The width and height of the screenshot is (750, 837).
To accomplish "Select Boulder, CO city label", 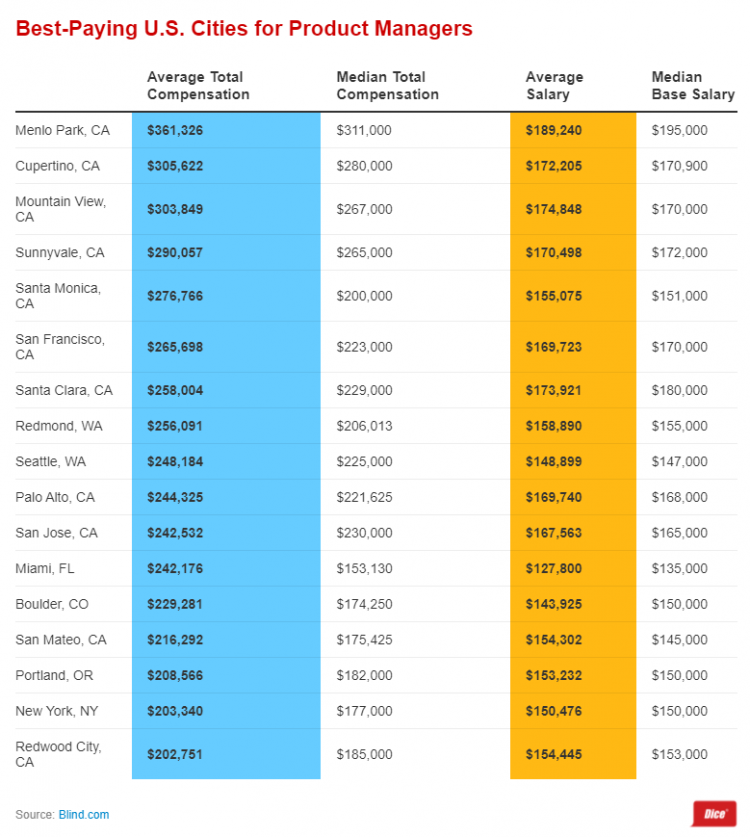I will pyautogui.click(x=52, y=604).
